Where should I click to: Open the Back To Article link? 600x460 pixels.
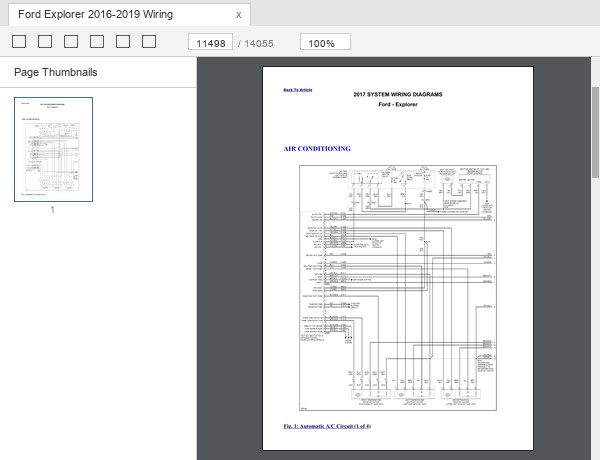coord(298,90)
